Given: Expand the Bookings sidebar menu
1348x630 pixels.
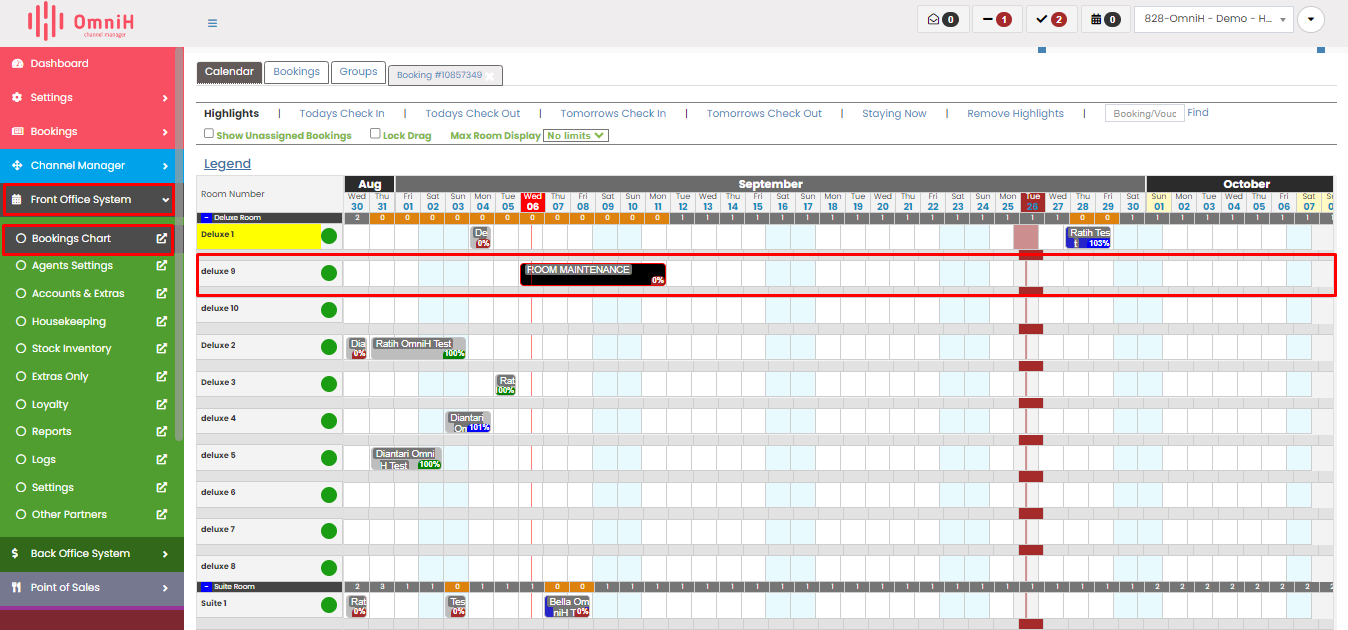Looking at the screenshot, I should coord(87,131).
